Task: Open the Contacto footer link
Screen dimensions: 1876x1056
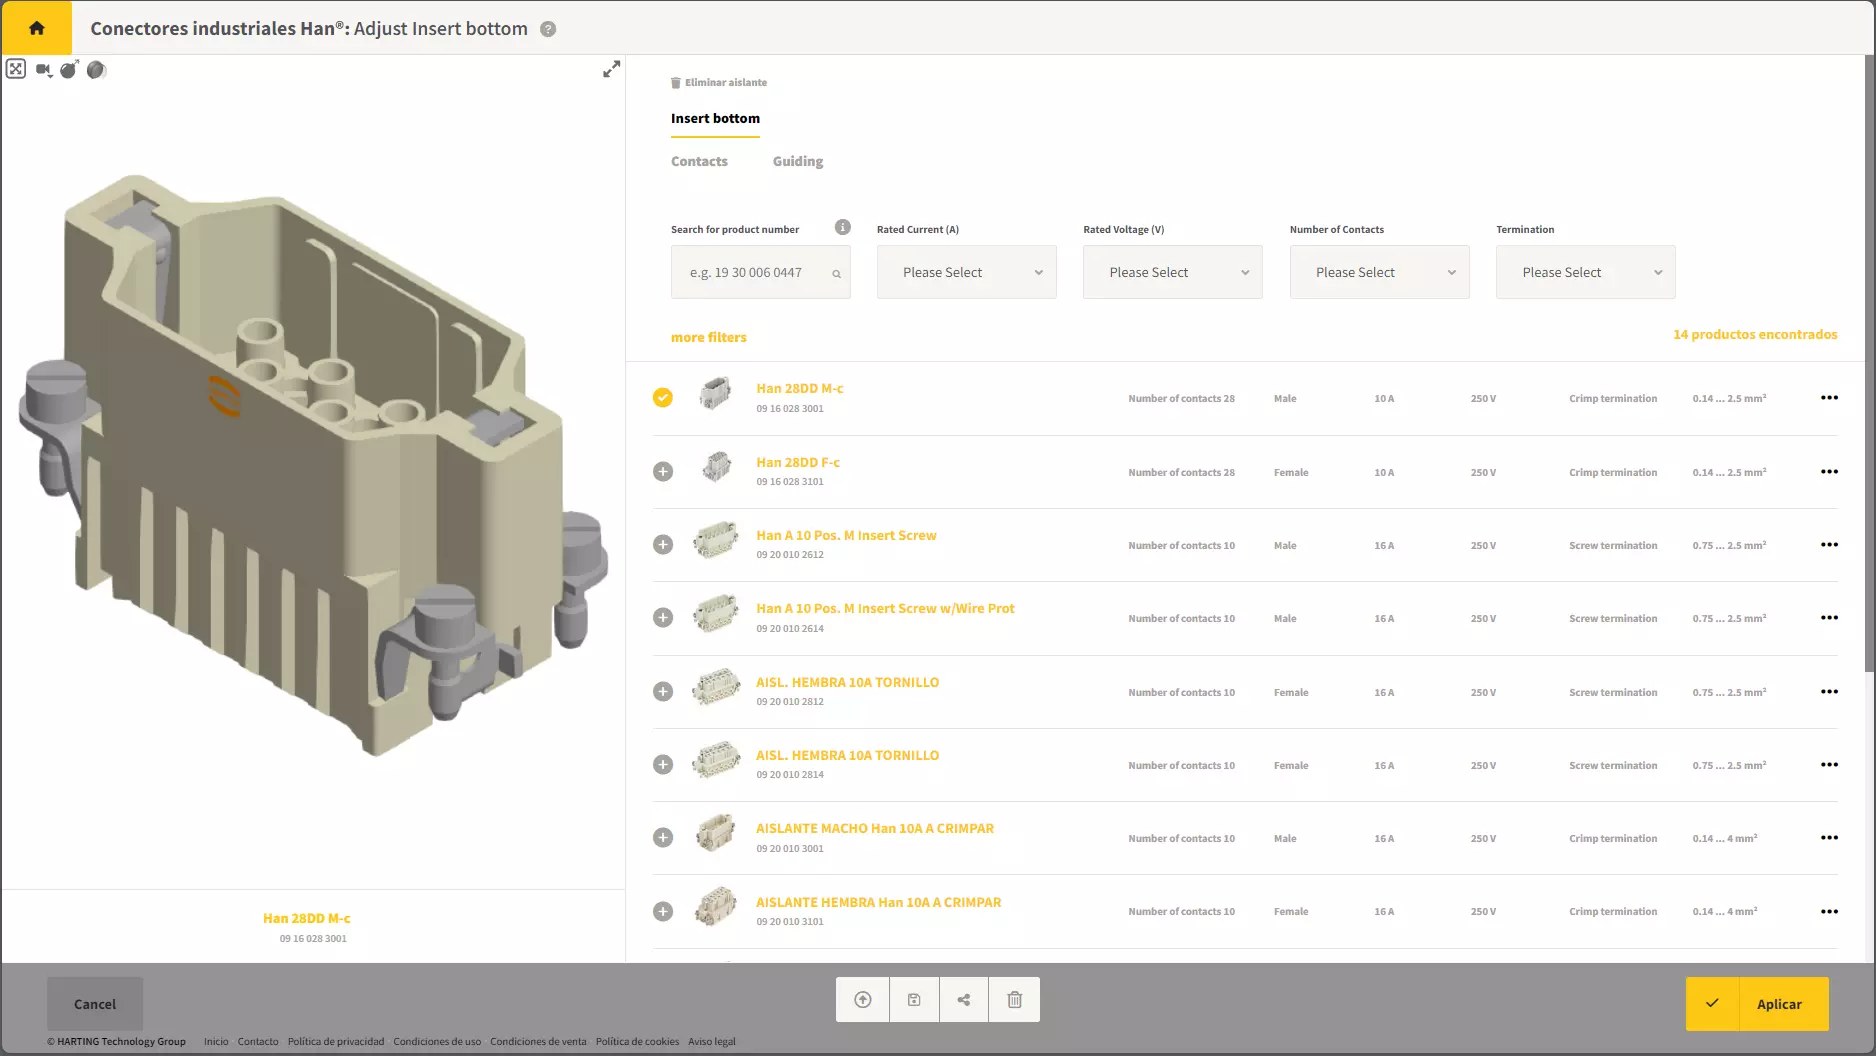Action: click(x=258, y=1042)
